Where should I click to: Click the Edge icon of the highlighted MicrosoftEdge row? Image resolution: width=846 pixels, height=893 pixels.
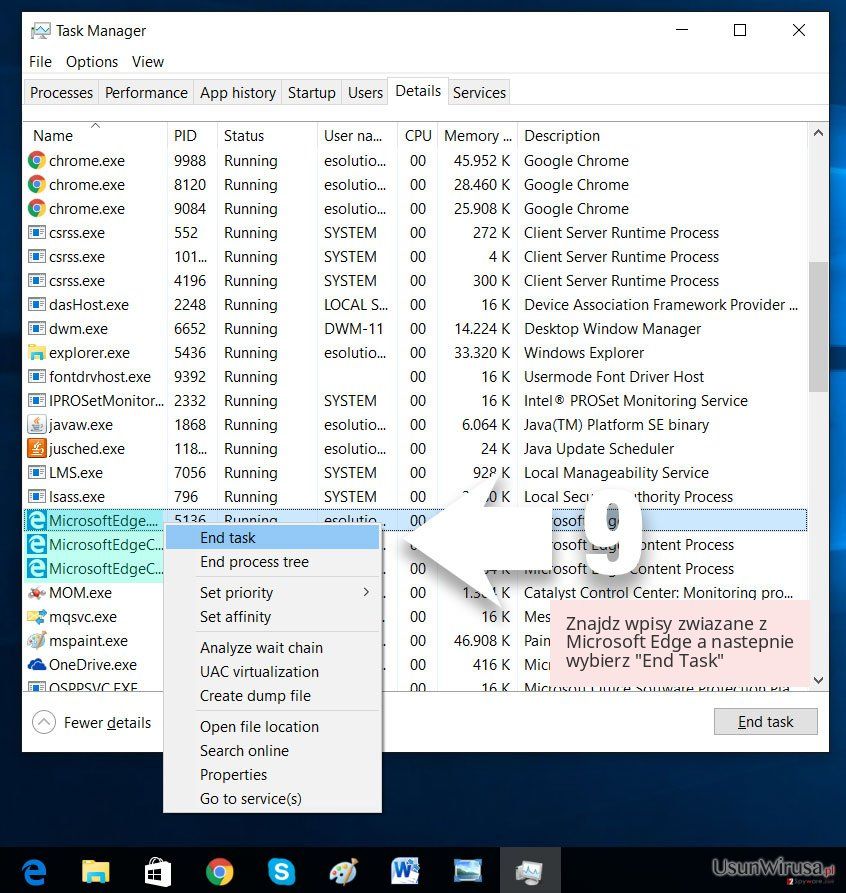tap(36, 521)
